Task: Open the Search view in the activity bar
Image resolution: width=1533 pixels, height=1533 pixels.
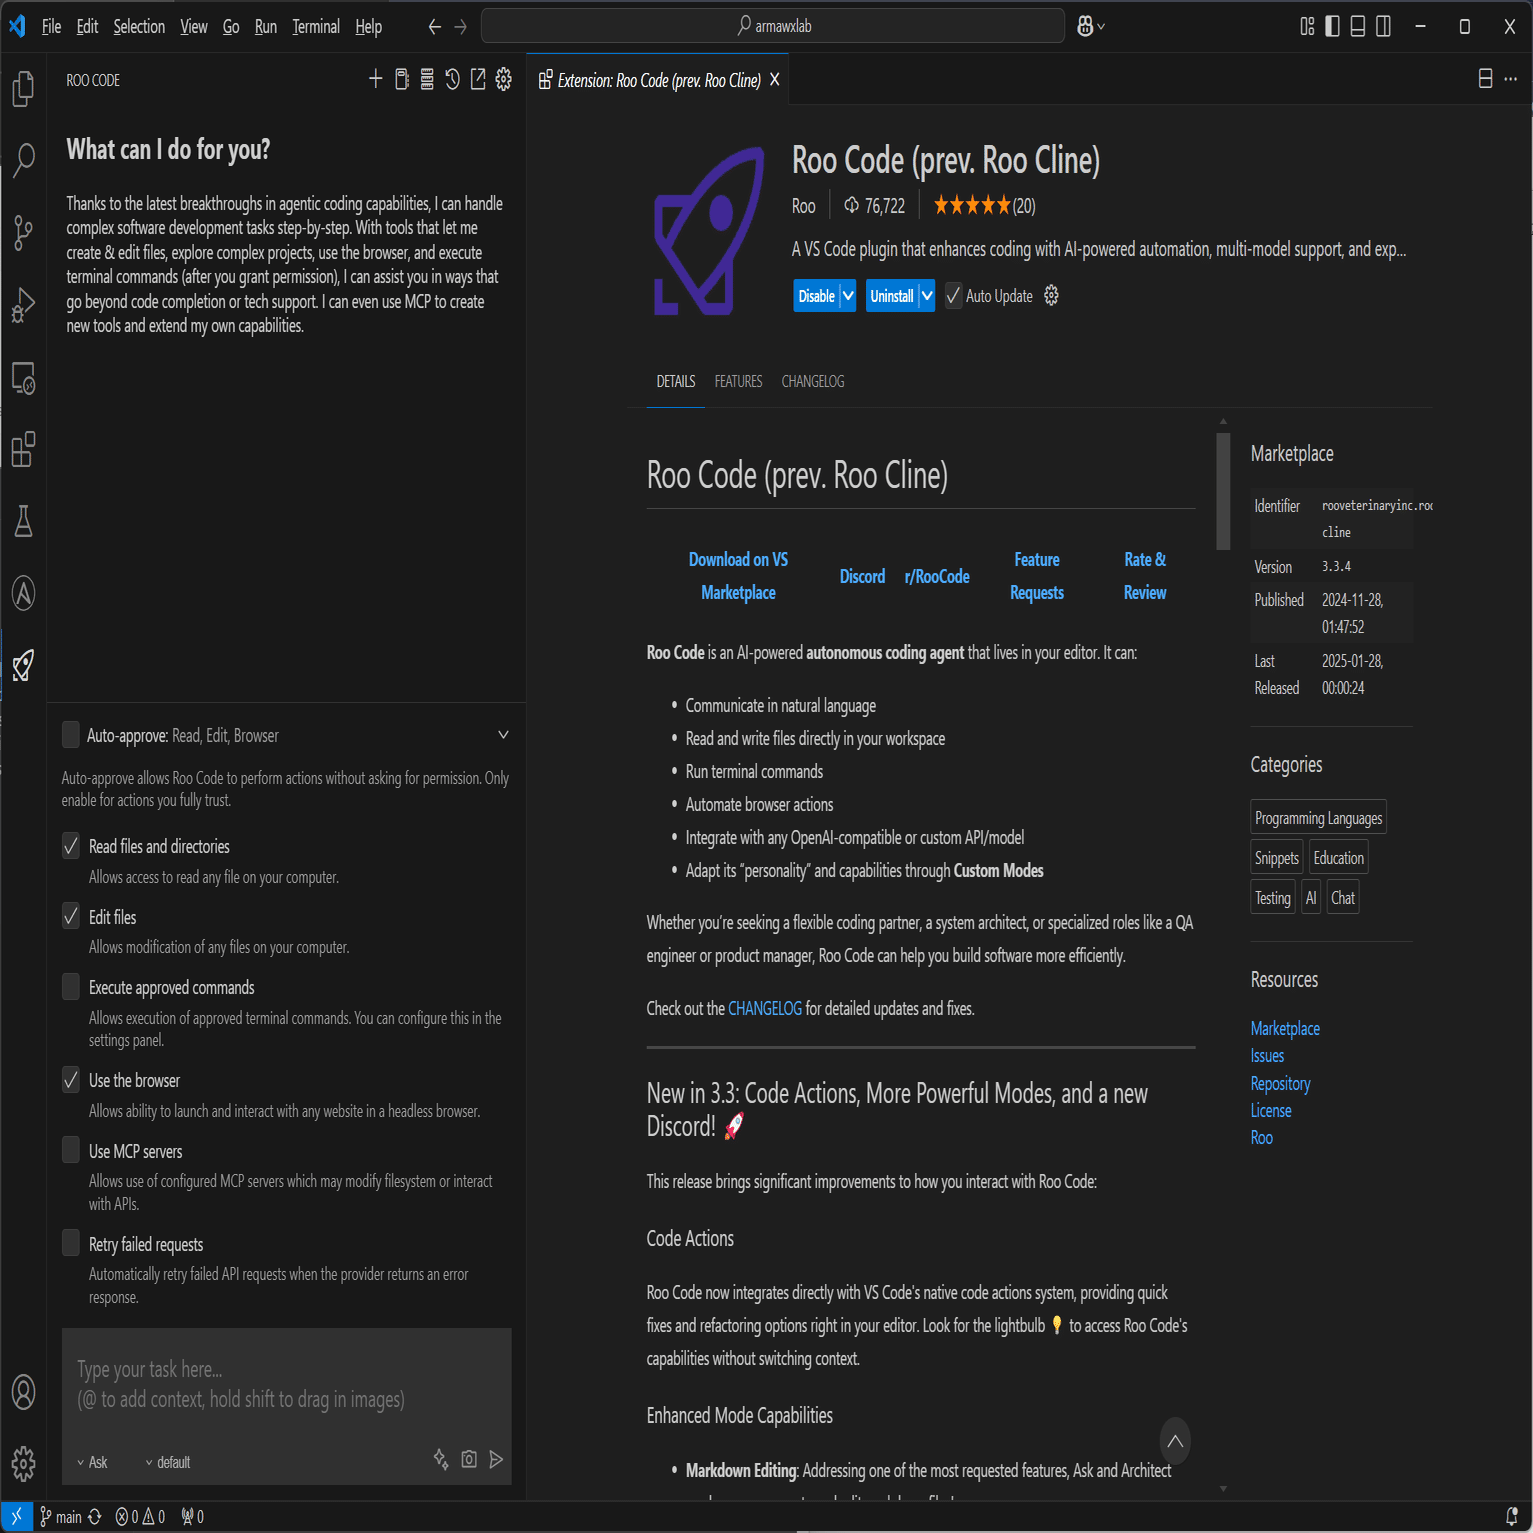Action: pos(23,159)
